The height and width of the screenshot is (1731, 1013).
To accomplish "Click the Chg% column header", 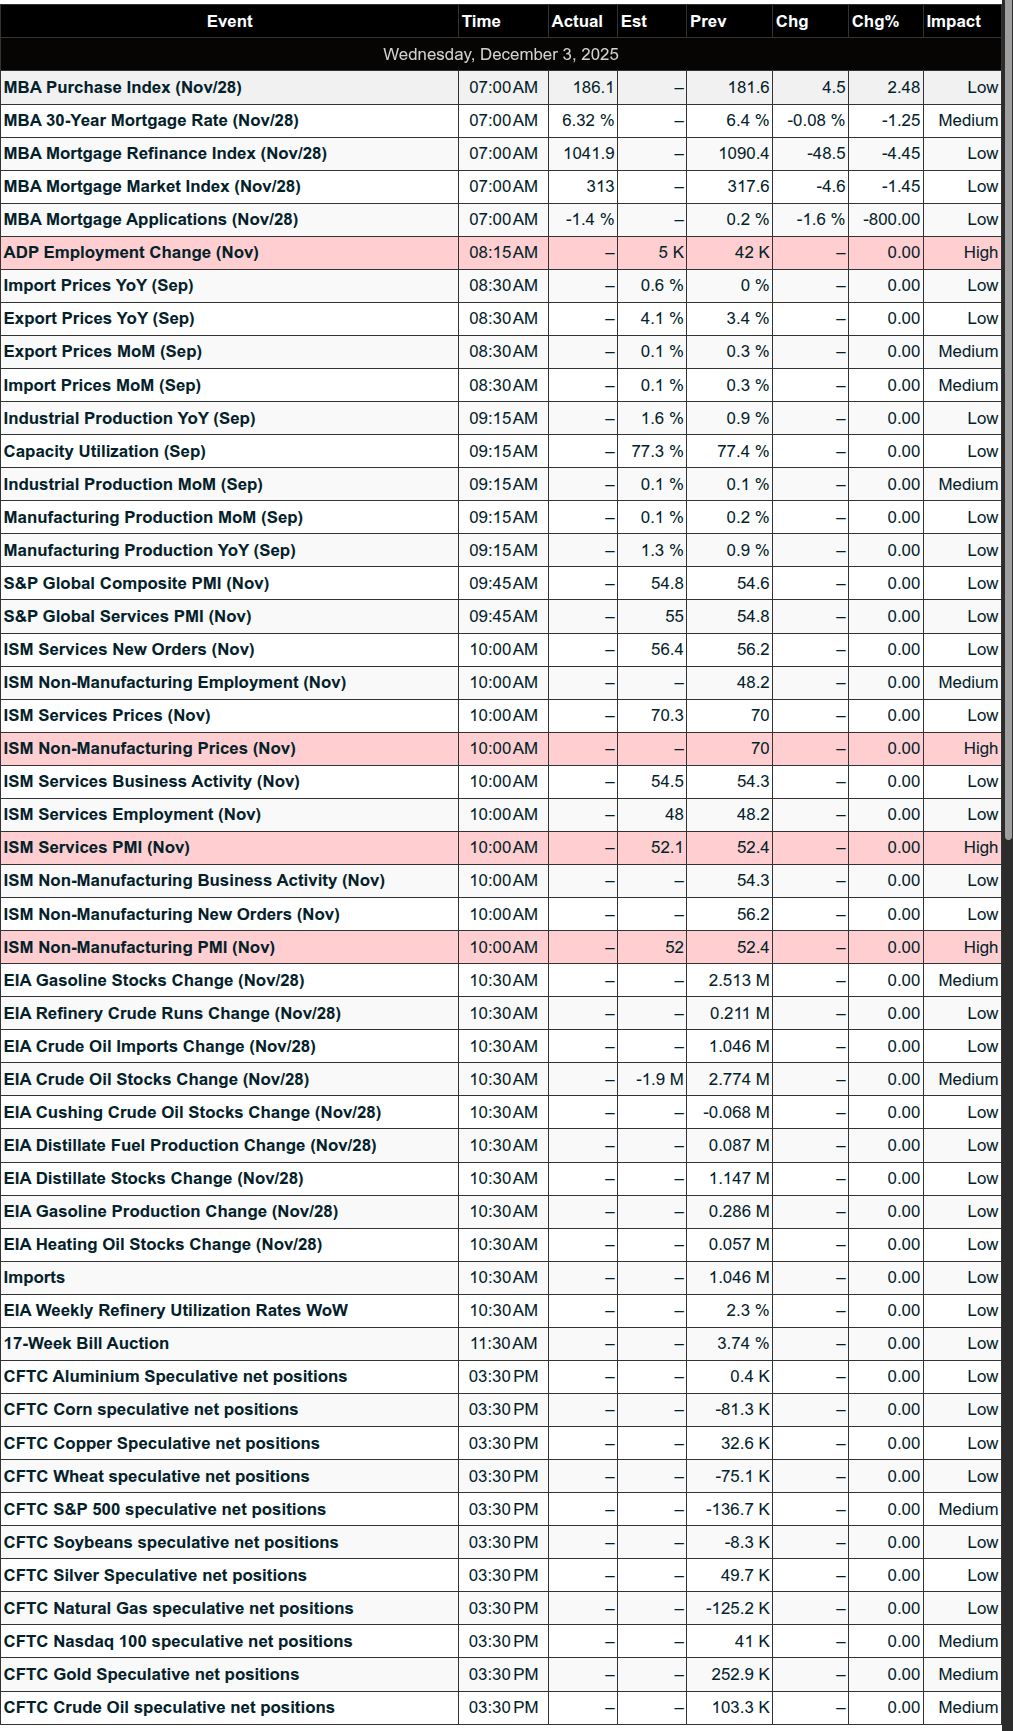I will 875,21.
